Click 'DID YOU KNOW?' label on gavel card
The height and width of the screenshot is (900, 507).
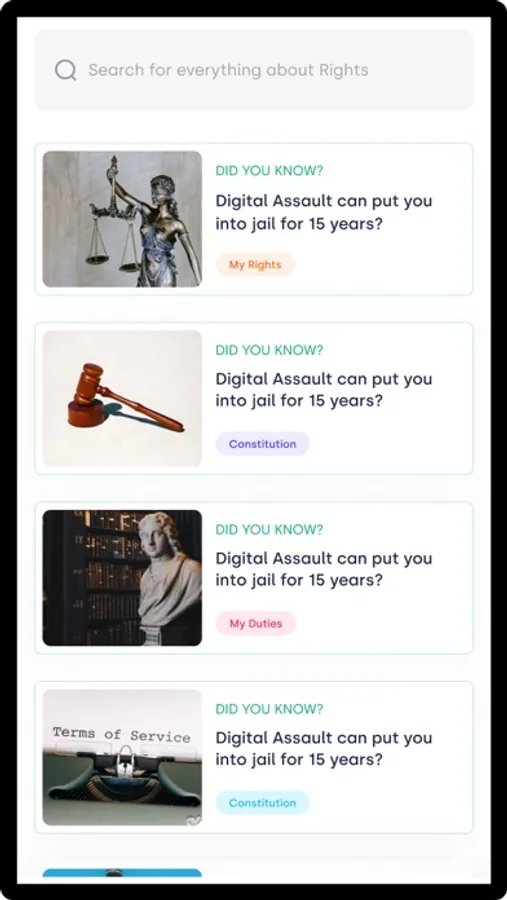[x=269, y=350]
